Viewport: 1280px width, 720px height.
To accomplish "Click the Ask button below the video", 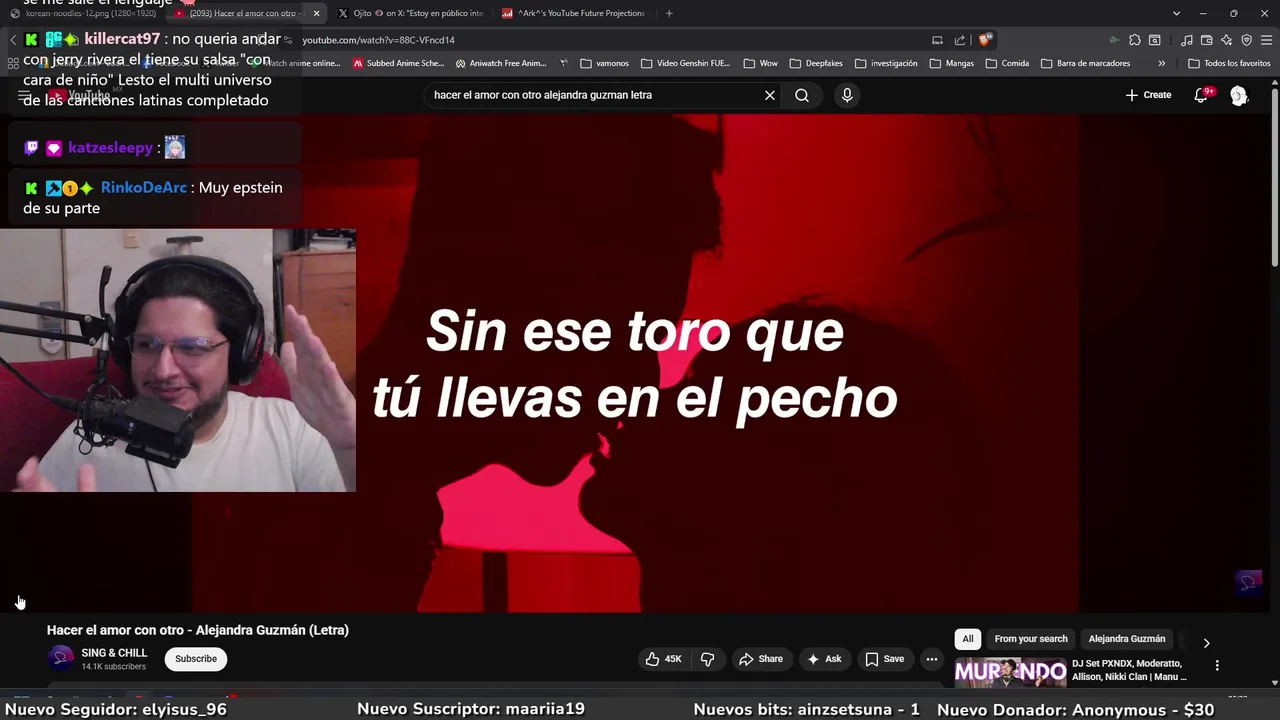I will pyautogui.click(x=824, y=659).
